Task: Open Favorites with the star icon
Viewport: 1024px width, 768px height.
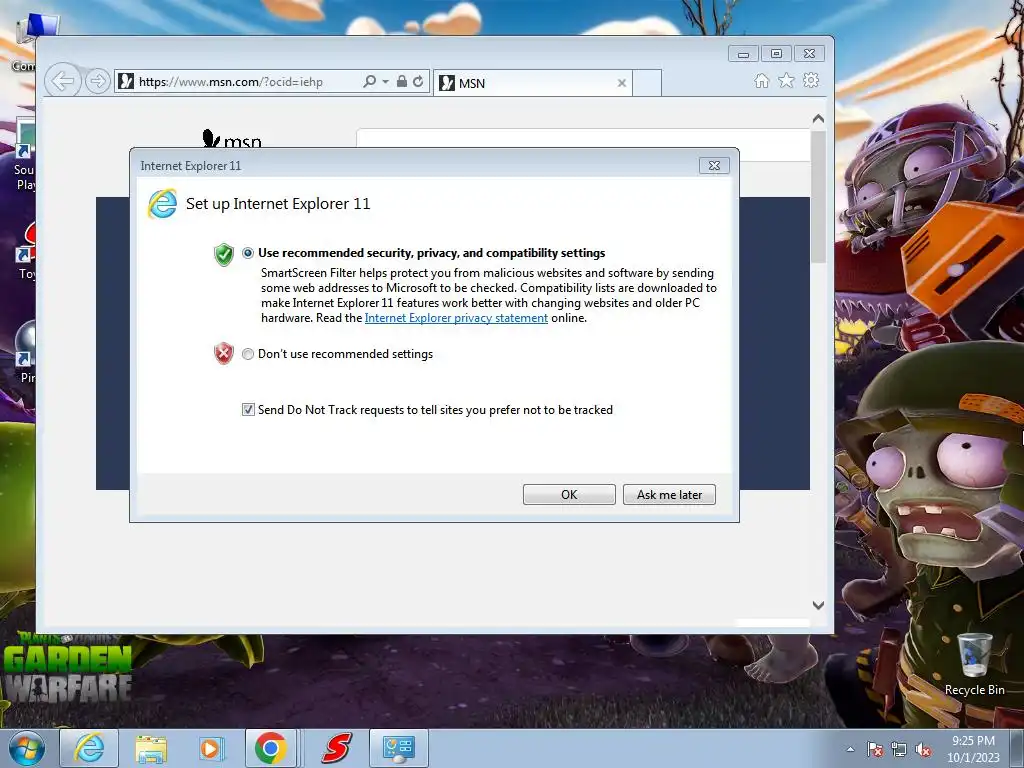Action: click(786, 80)
